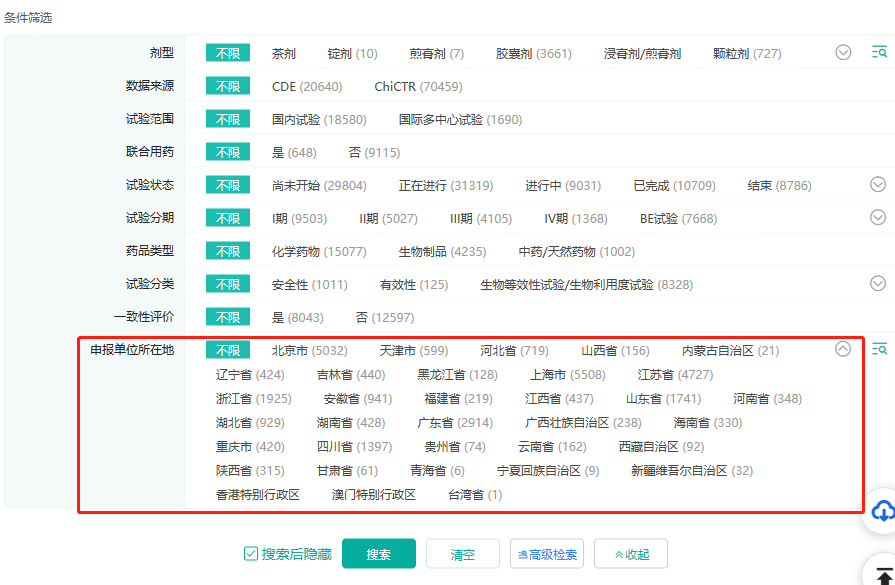Click the 收起 collapse button
The image size is (895, 585).
pyautogui.click(x=630, y=554)
